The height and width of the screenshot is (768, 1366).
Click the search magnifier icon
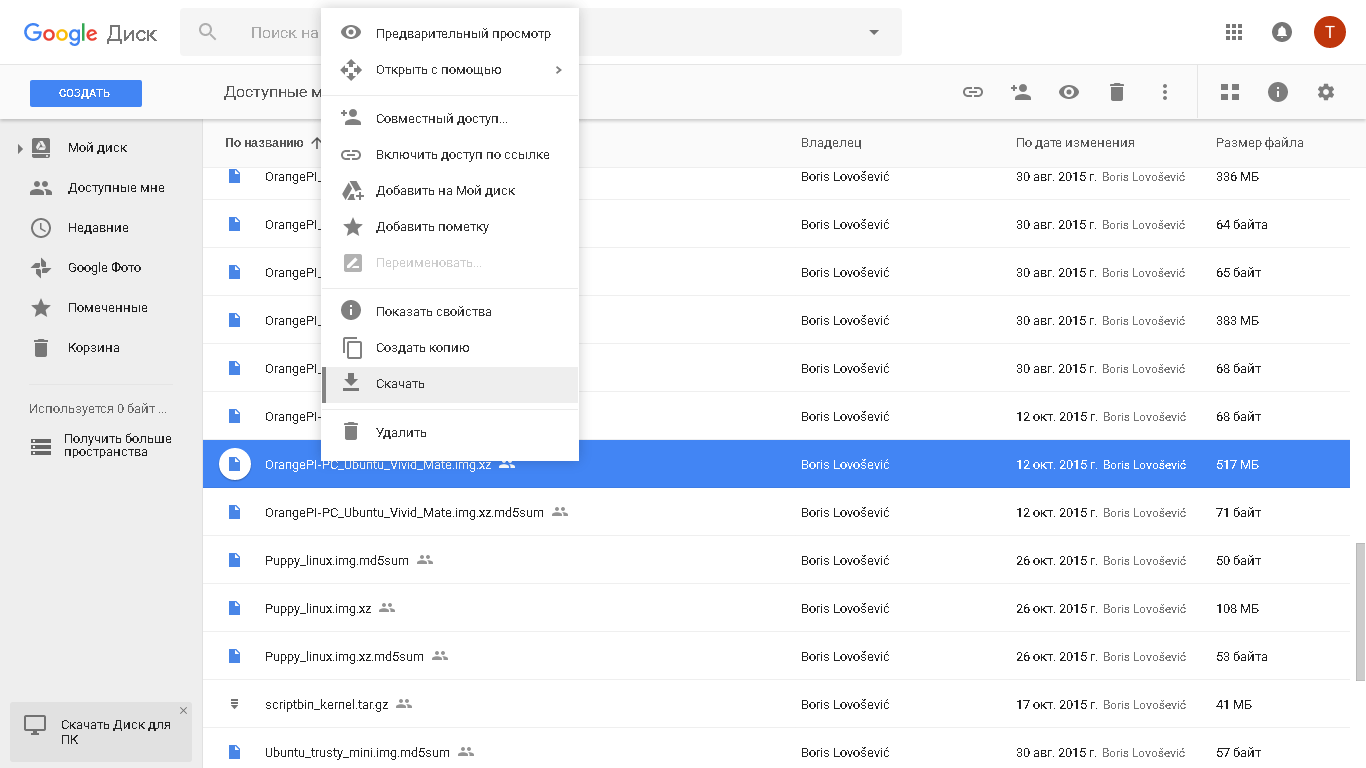(208, 32)
